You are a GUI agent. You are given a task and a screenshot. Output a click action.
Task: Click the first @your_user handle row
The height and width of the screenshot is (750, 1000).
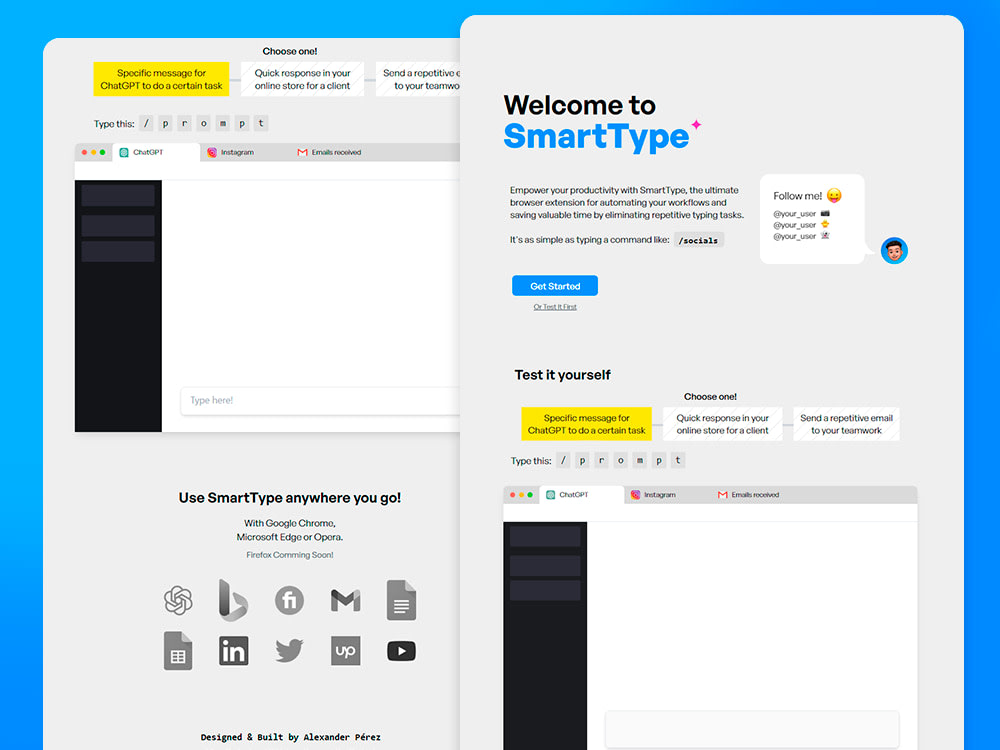click(802, 214)
